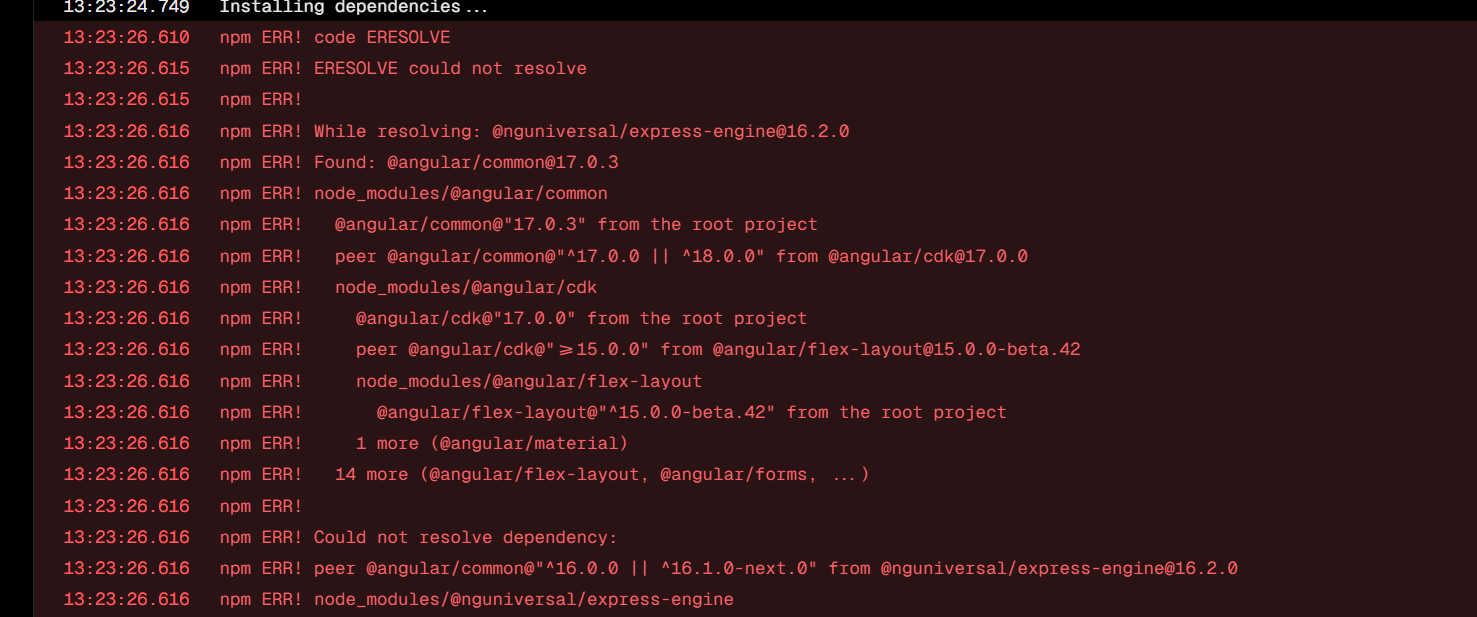Select @angular/cdk@"17.0.0" from root project line
The image size is (1477, 617).
click(x=580, y=318)
